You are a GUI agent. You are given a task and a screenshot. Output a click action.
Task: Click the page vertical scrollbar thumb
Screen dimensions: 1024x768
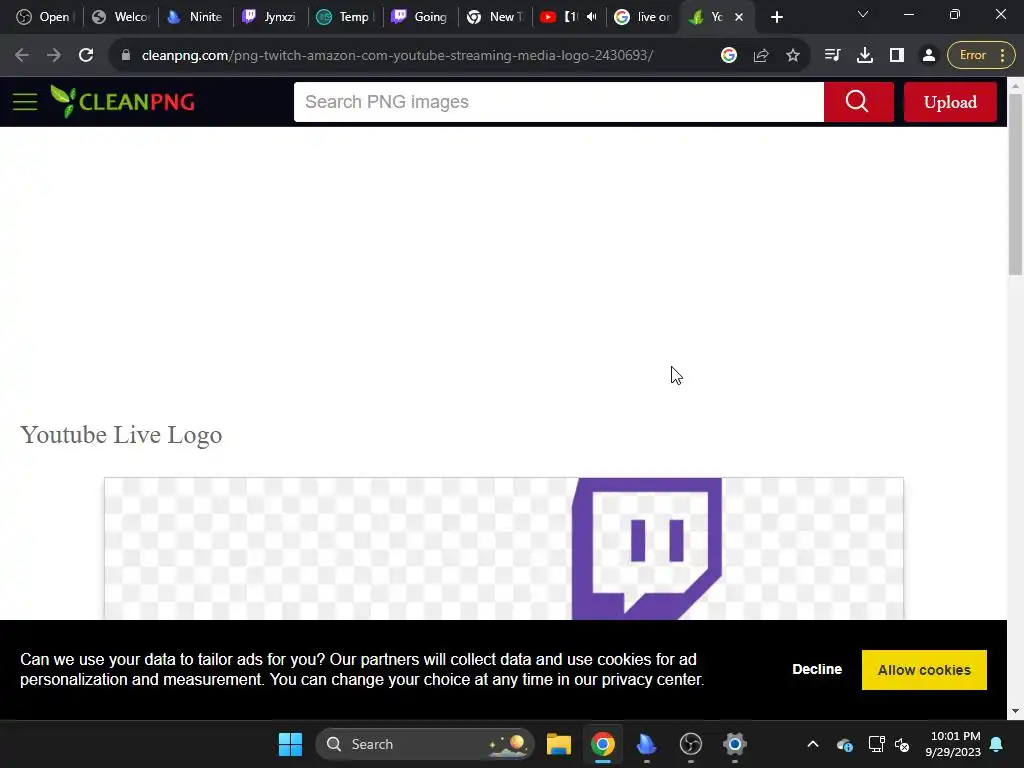(1015, 184)
